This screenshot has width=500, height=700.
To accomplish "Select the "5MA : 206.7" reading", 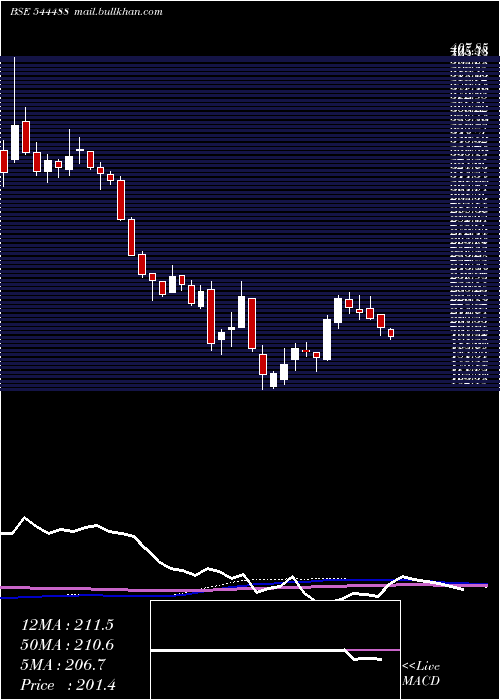I will (x=63, y=665).
